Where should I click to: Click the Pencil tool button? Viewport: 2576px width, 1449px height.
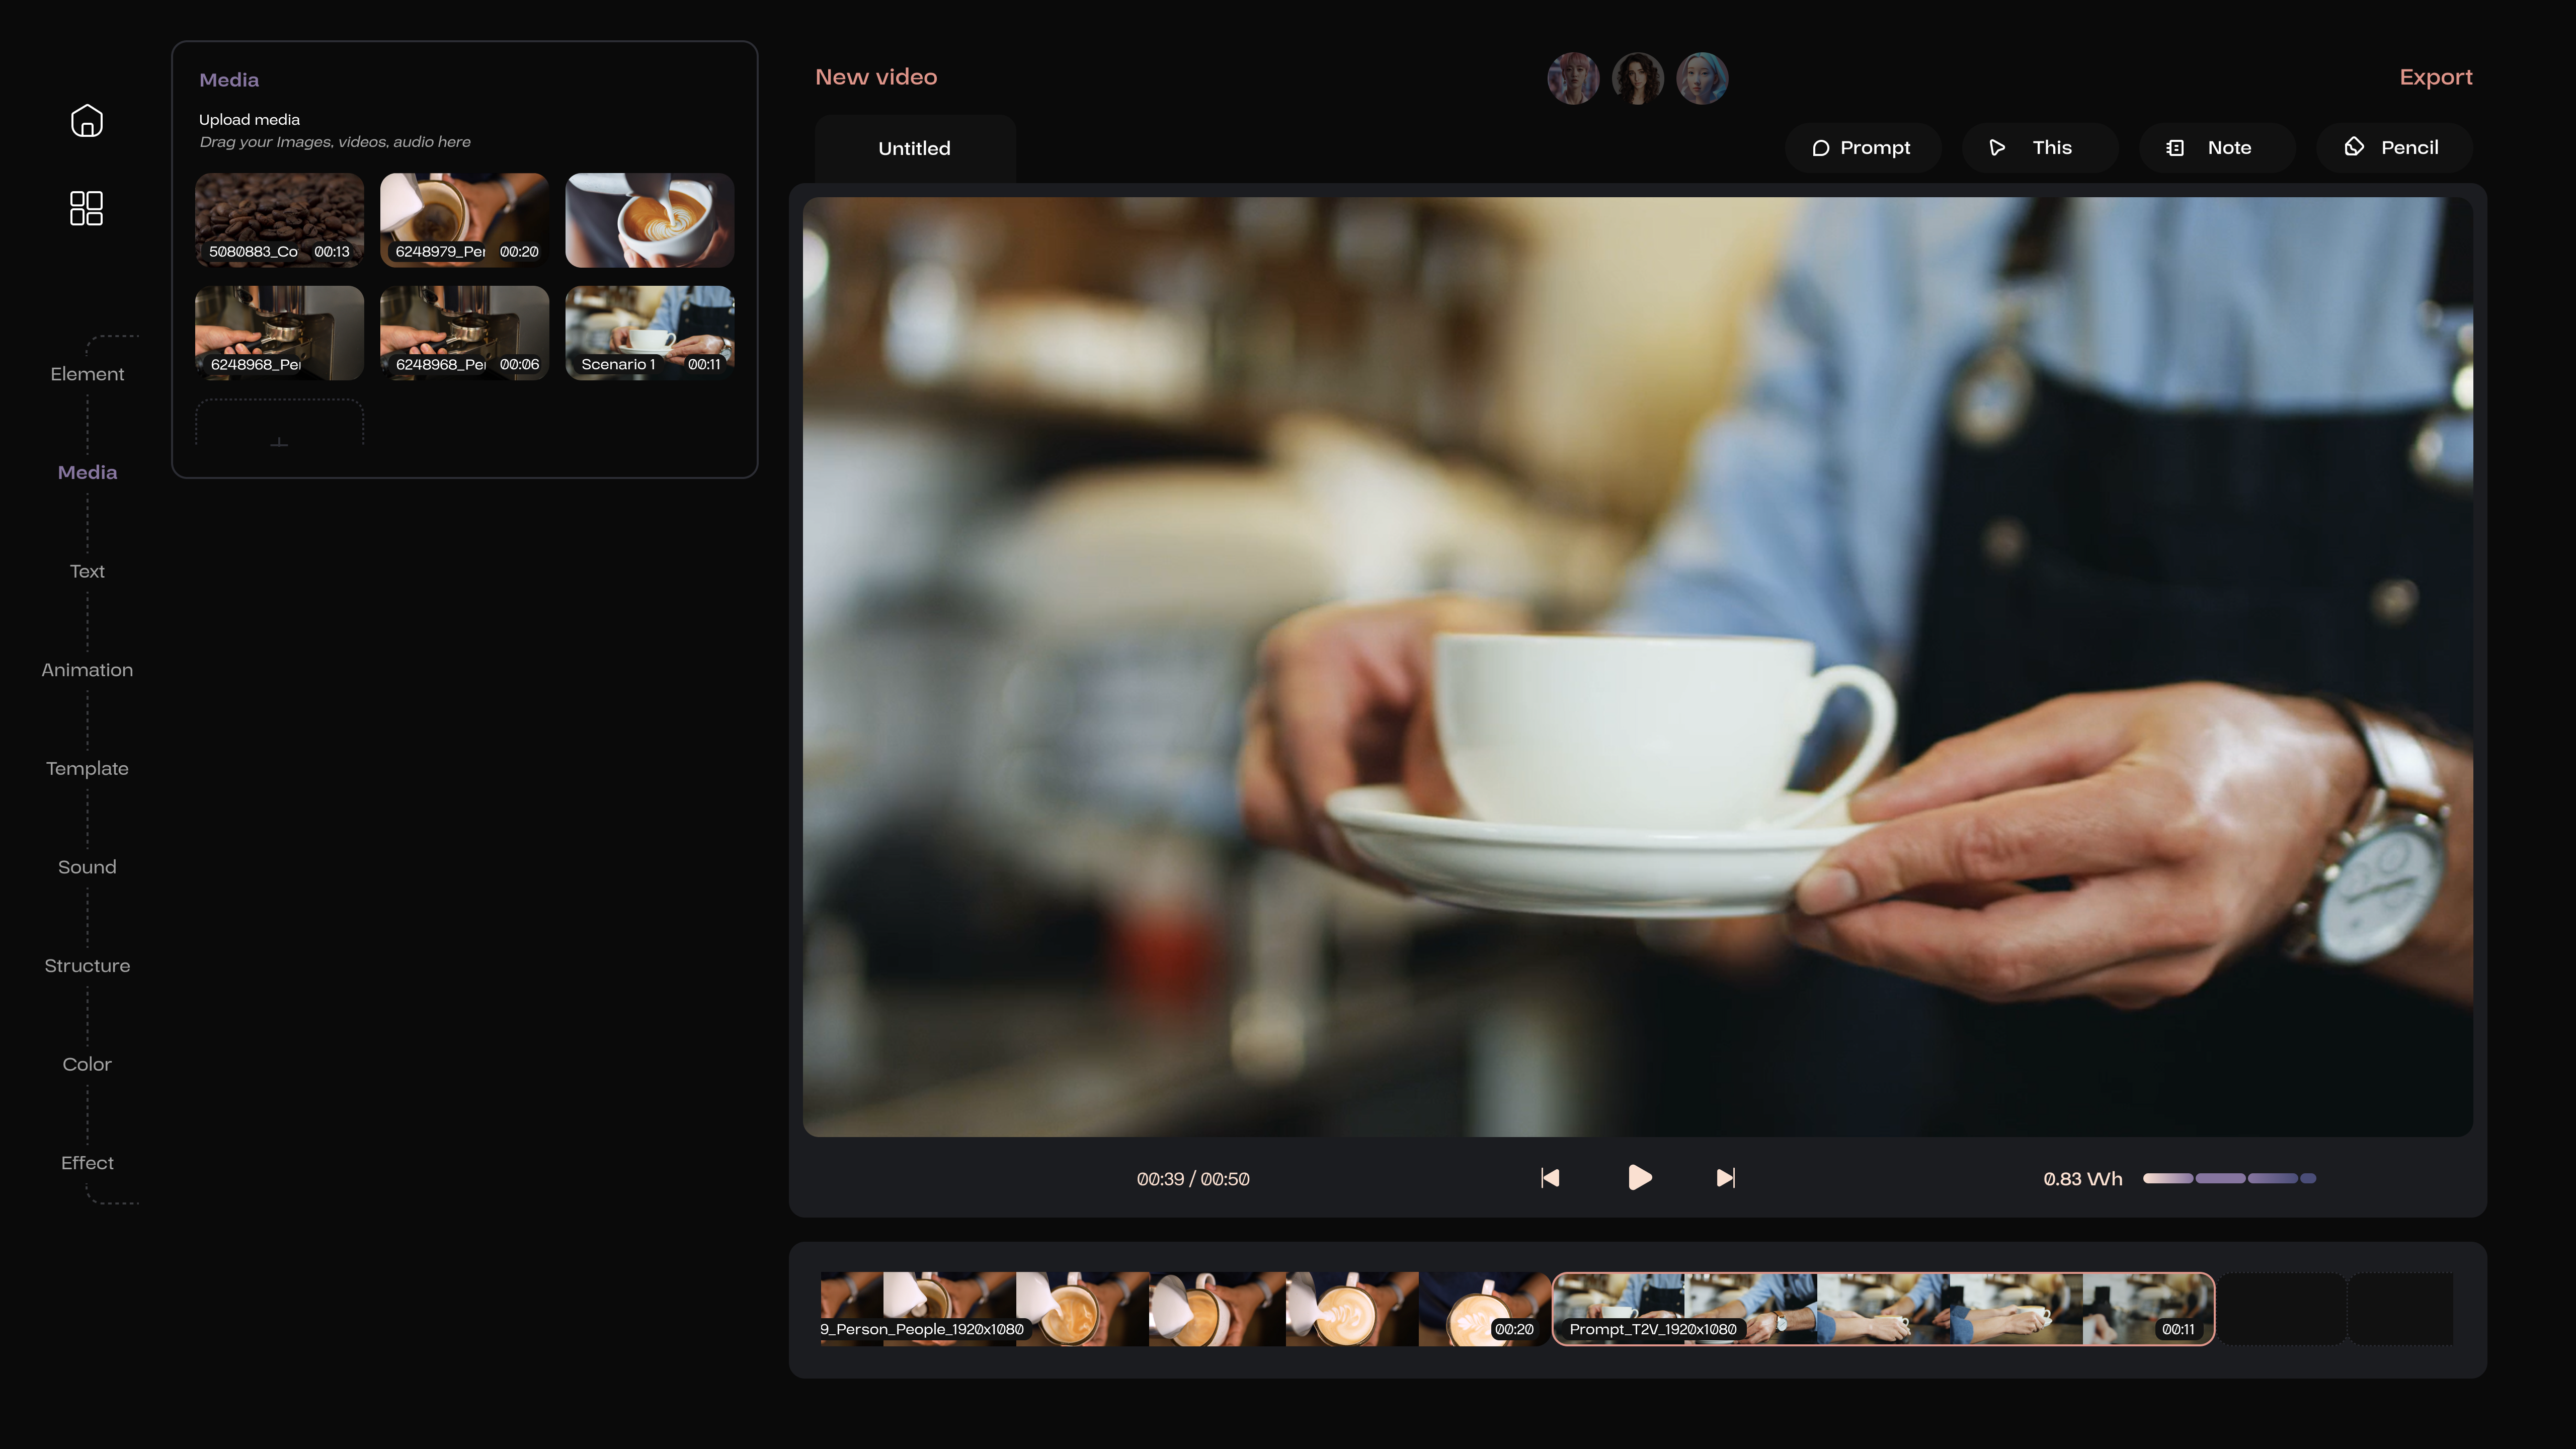tap(2393, 148)
